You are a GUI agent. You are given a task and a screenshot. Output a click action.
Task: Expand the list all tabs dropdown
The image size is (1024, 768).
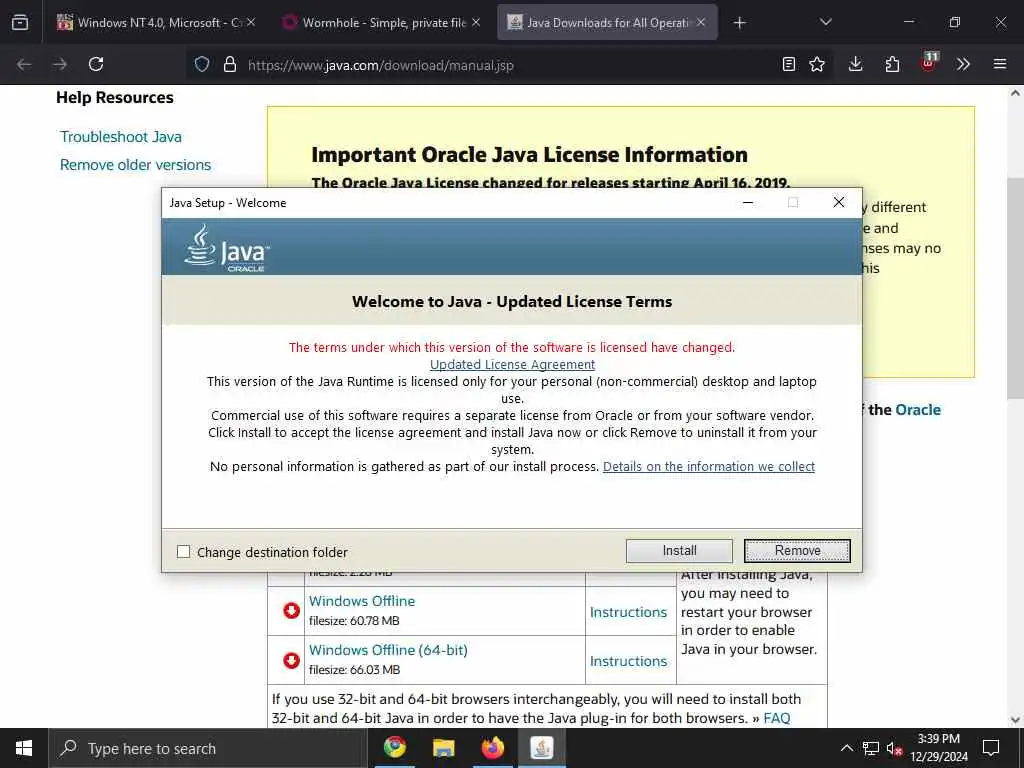825,22
